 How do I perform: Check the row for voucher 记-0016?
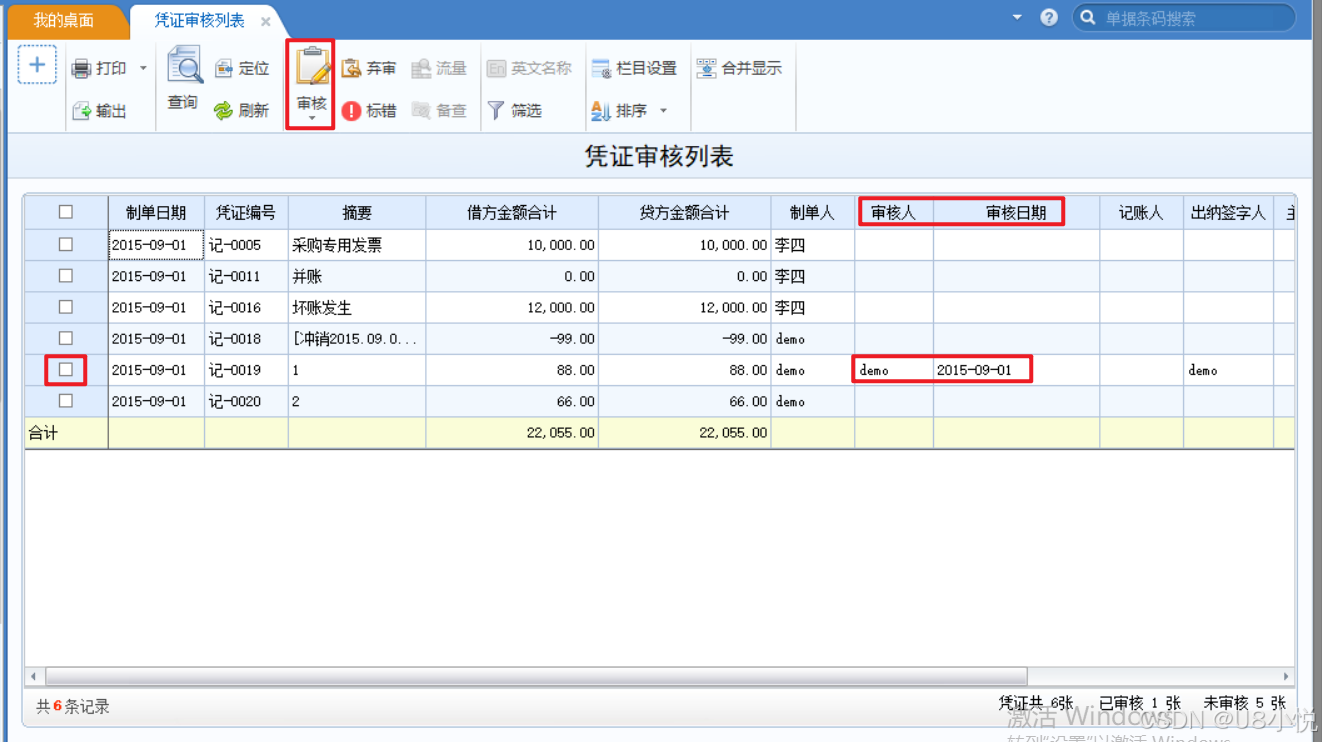[x=66, y=307]
